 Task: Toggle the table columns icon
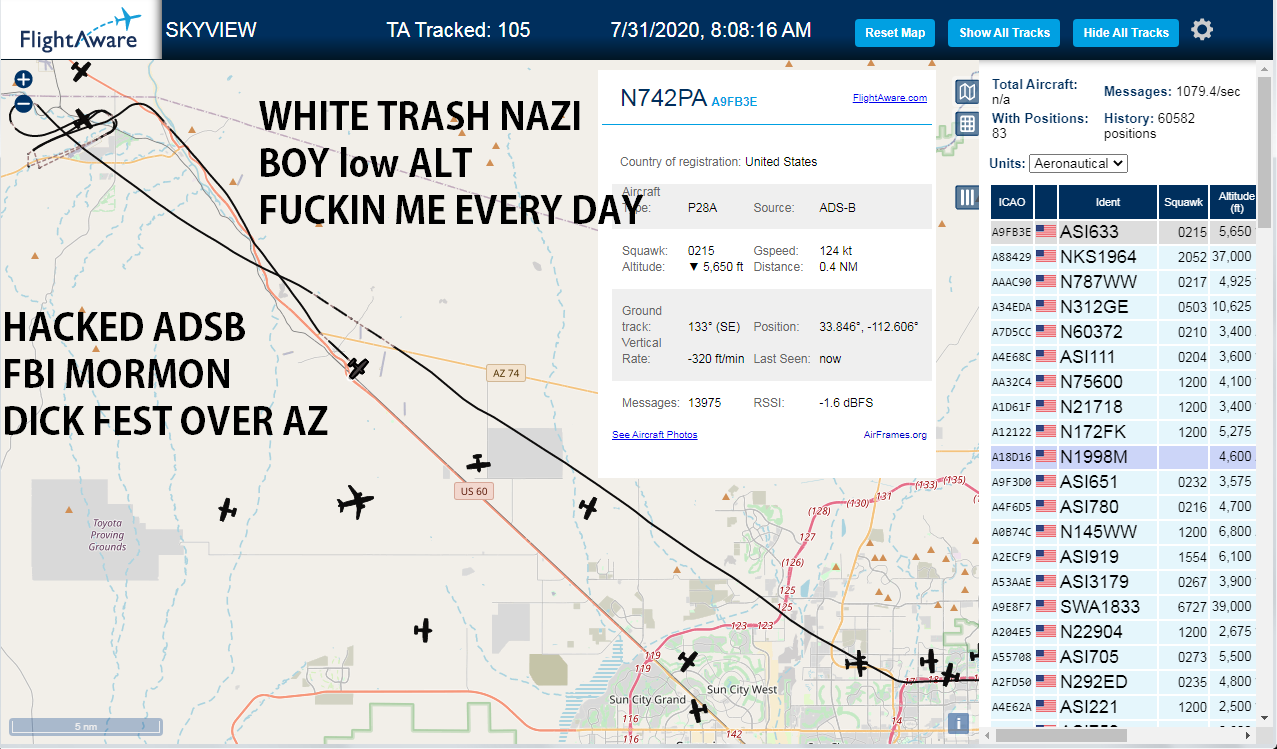(x=967, y=197)
